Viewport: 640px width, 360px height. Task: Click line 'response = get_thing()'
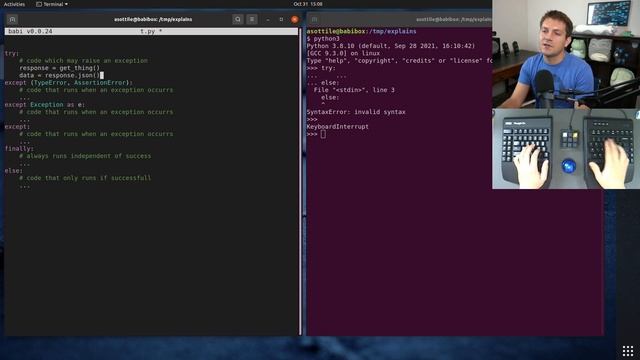click(59, 68)
